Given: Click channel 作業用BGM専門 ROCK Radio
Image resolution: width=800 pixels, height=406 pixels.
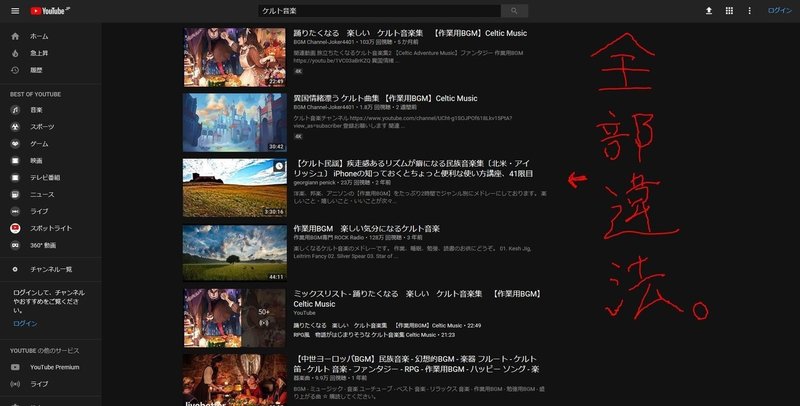Looking at the screenshot, I should click(329, 238).
